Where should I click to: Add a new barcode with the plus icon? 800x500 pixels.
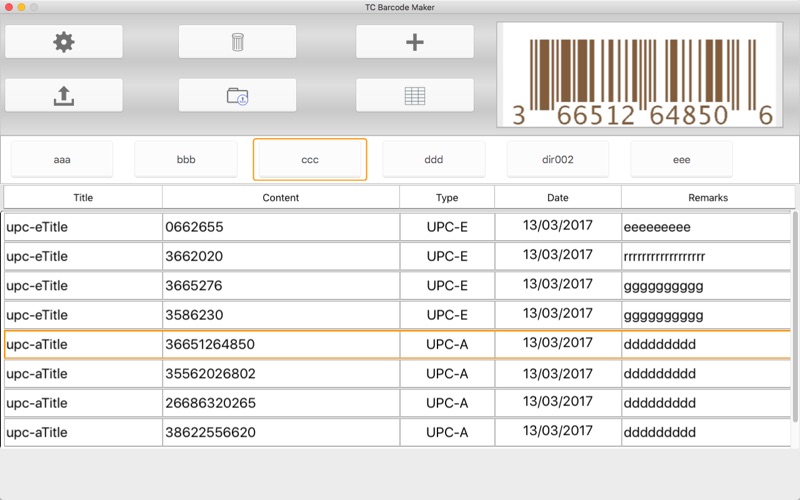coord(415,42)
